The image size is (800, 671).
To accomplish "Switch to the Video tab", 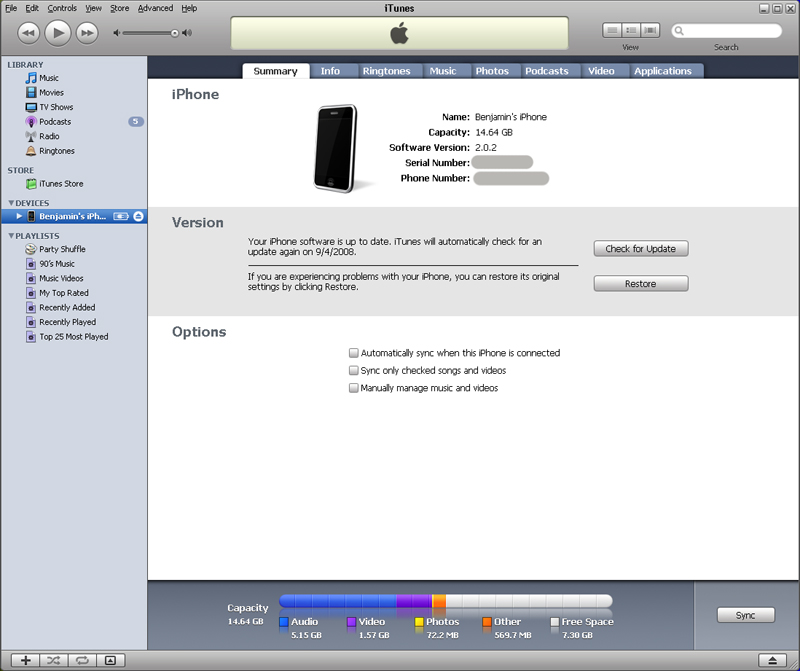I will [x=601, y=71].
